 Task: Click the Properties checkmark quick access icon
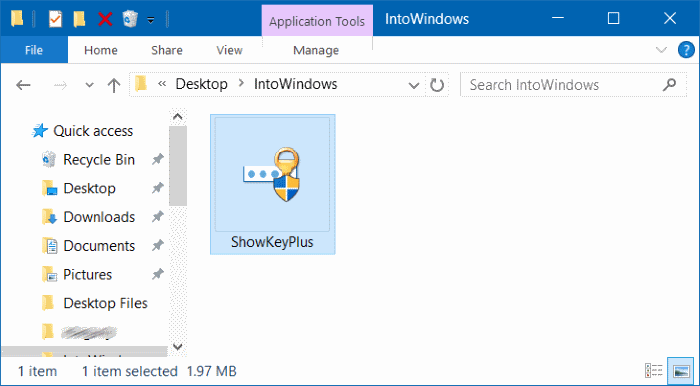point(55,19)
